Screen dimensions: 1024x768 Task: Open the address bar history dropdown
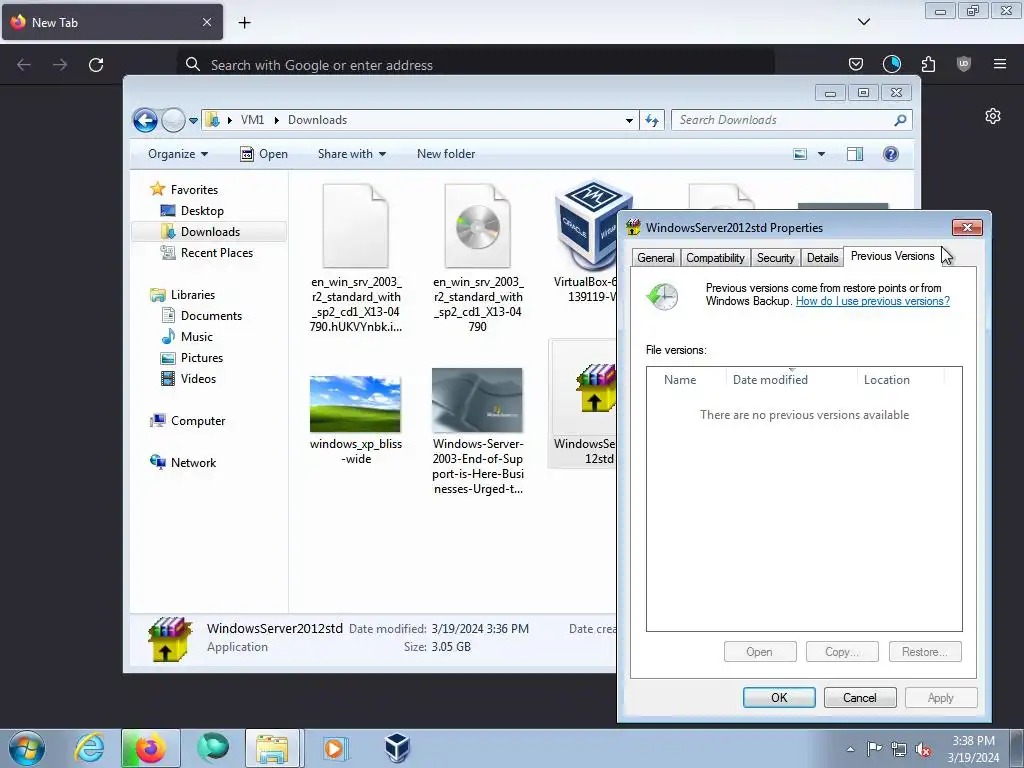[x=629, y=120]
